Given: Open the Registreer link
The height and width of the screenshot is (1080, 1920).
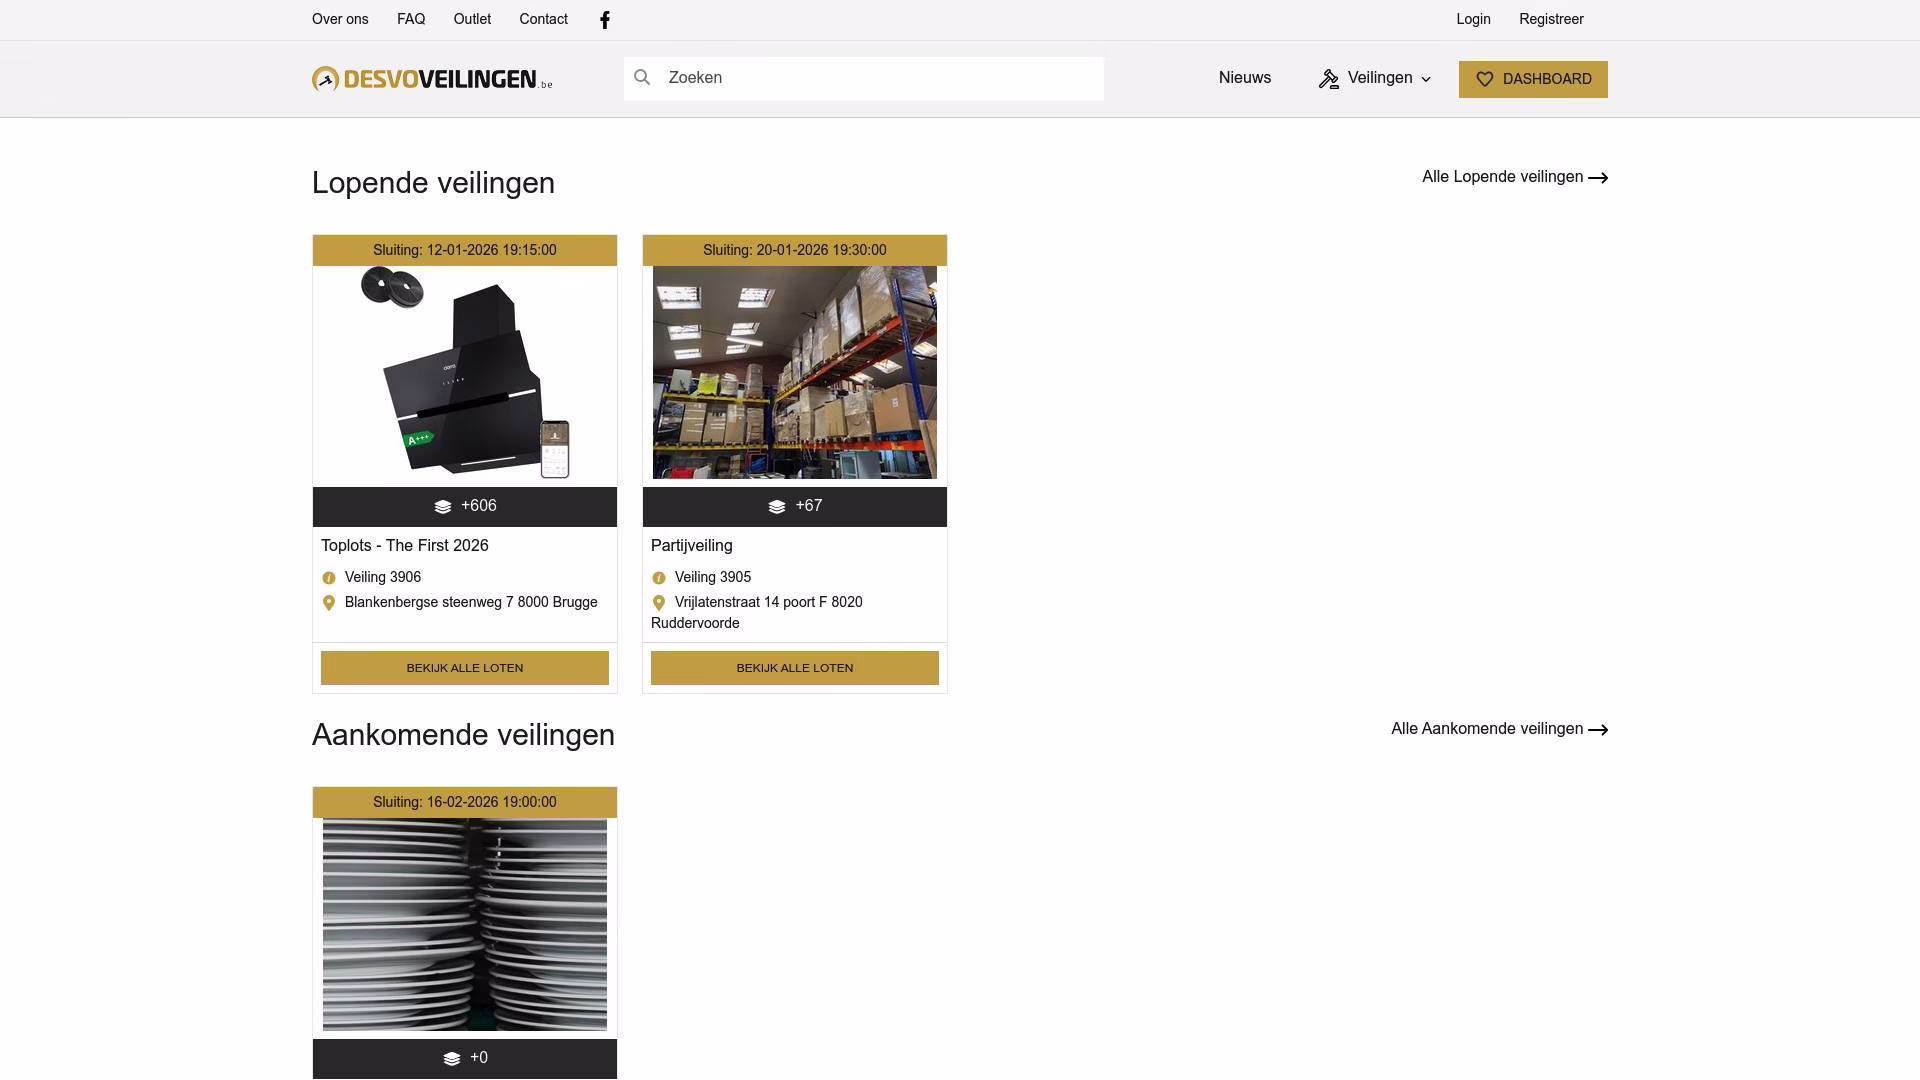Looking at the screenshot, I should 1551,19.
